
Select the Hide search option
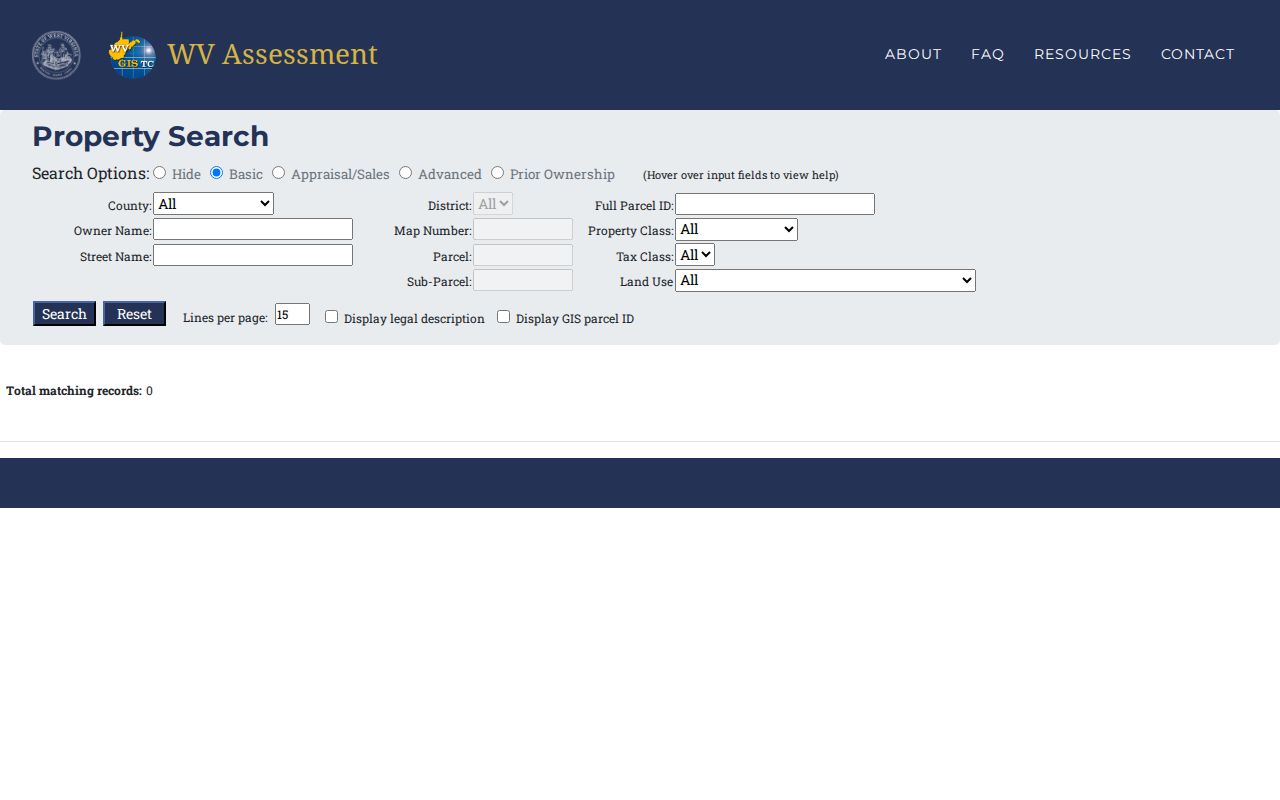point(160,173)
